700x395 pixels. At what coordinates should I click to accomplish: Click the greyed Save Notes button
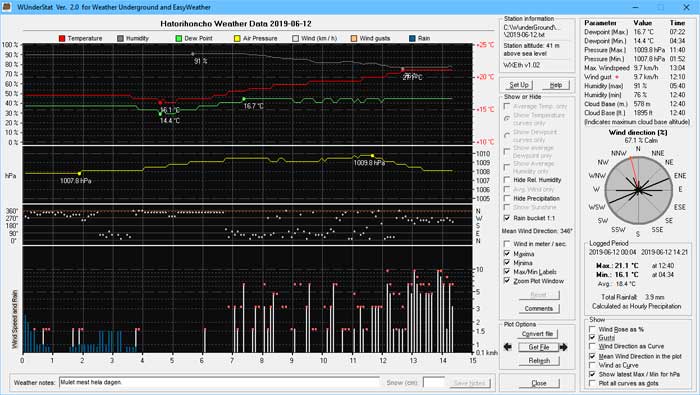(469, 383)
